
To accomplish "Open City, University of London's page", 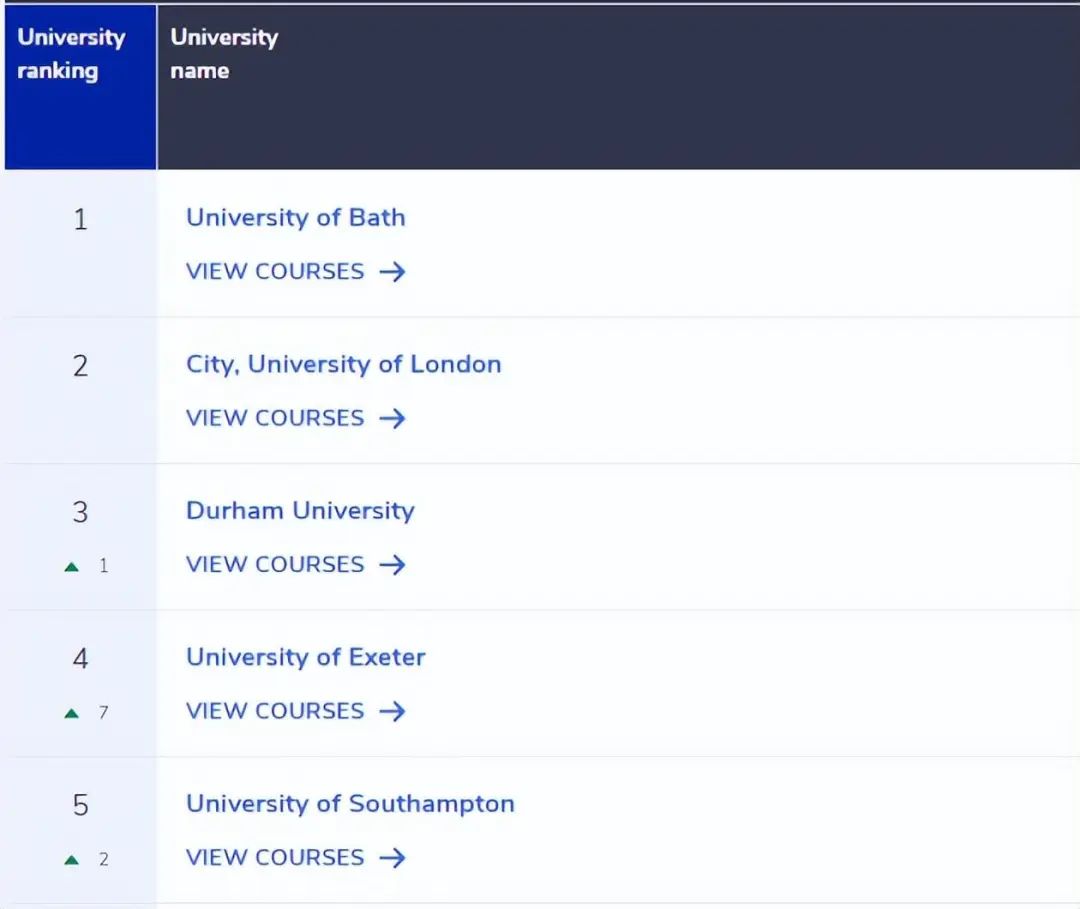I will pyautogui.click(x=343, y=364).
